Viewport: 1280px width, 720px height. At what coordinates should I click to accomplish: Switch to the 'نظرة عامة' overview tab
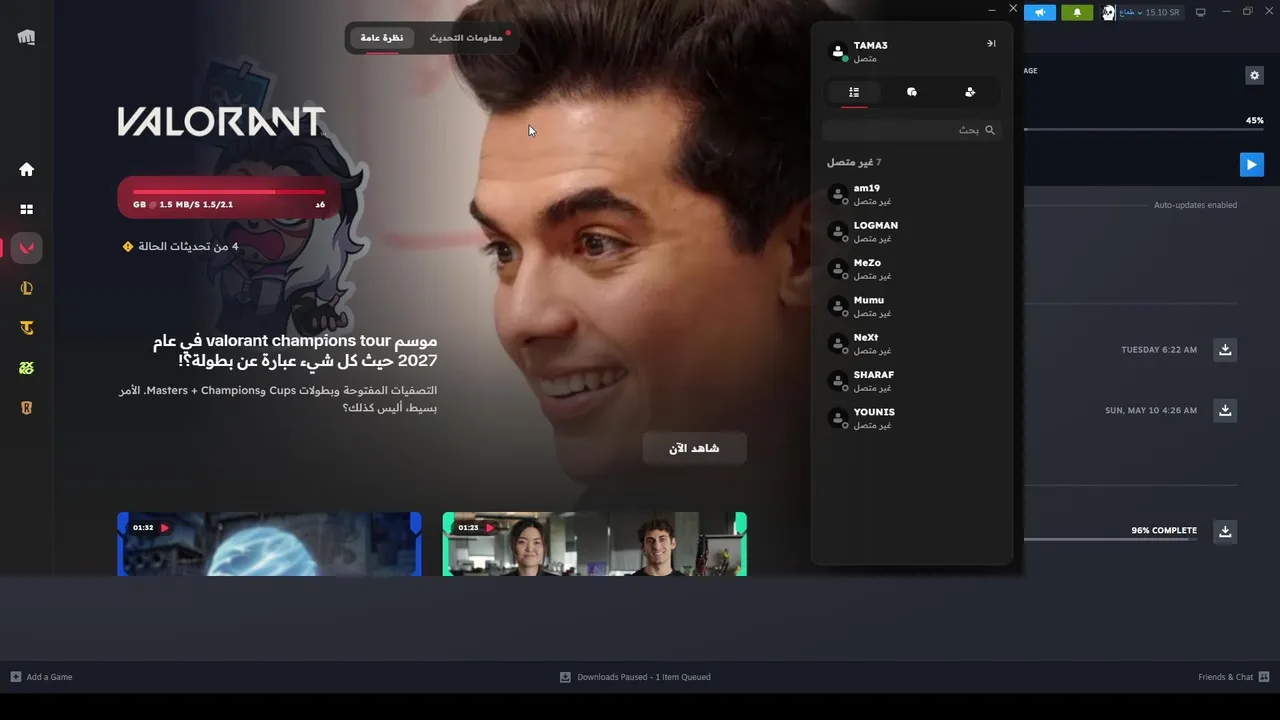pos(382,38)
